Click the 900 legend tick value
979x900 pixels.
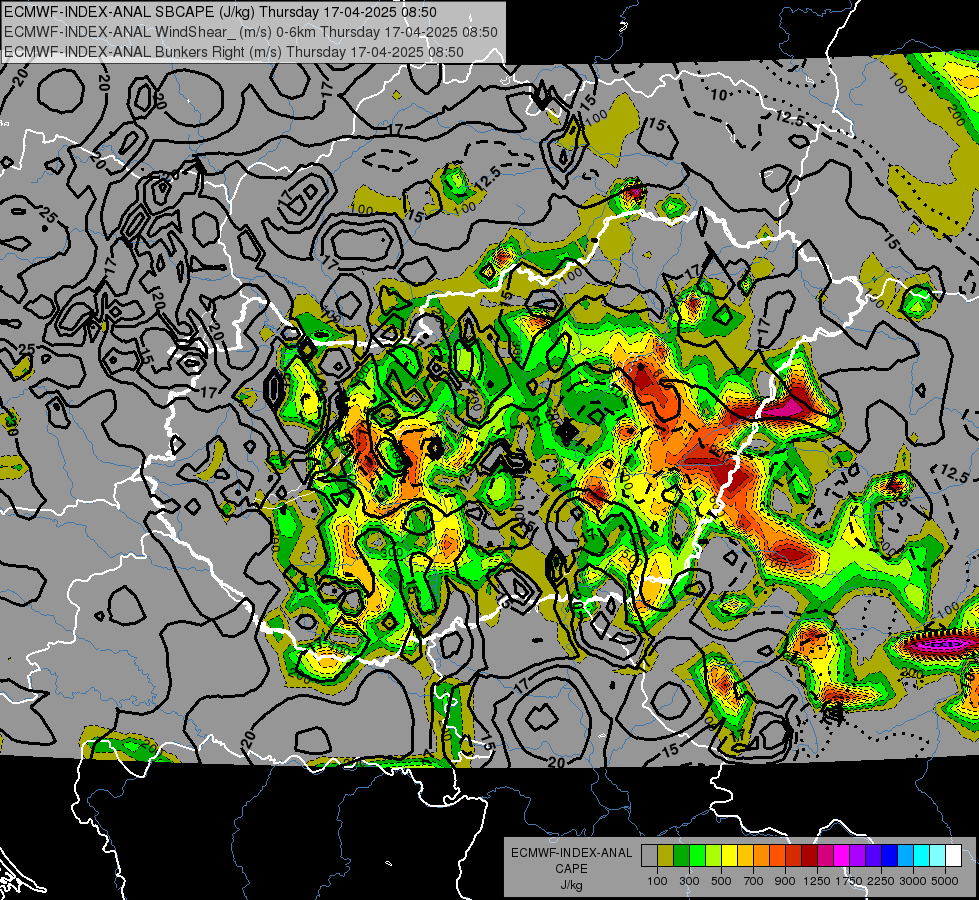point(785,881)
